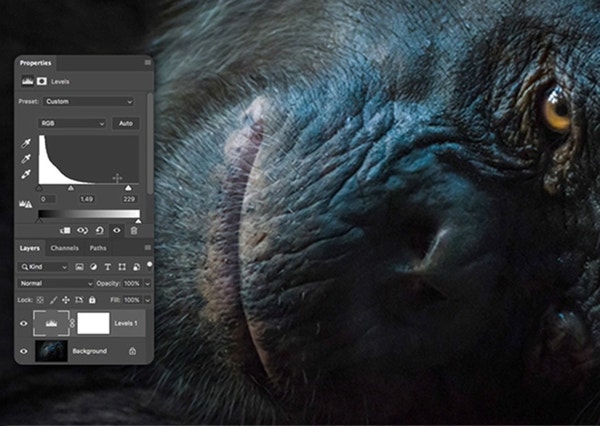Open the Fill slider dropdown arrow

[x=147, y=300]
